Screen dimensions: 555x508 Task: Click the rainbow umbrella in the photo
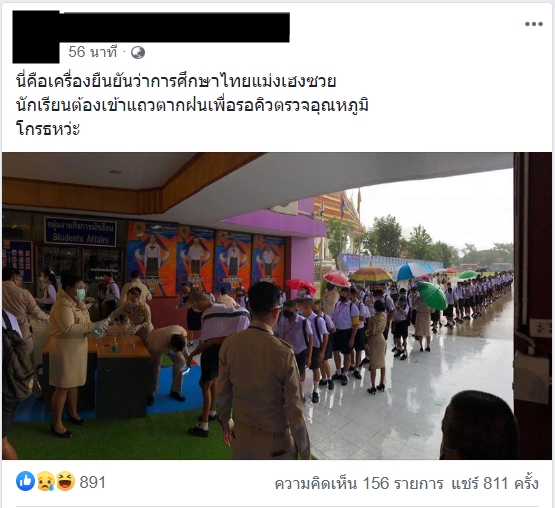[x=371, y=274]
